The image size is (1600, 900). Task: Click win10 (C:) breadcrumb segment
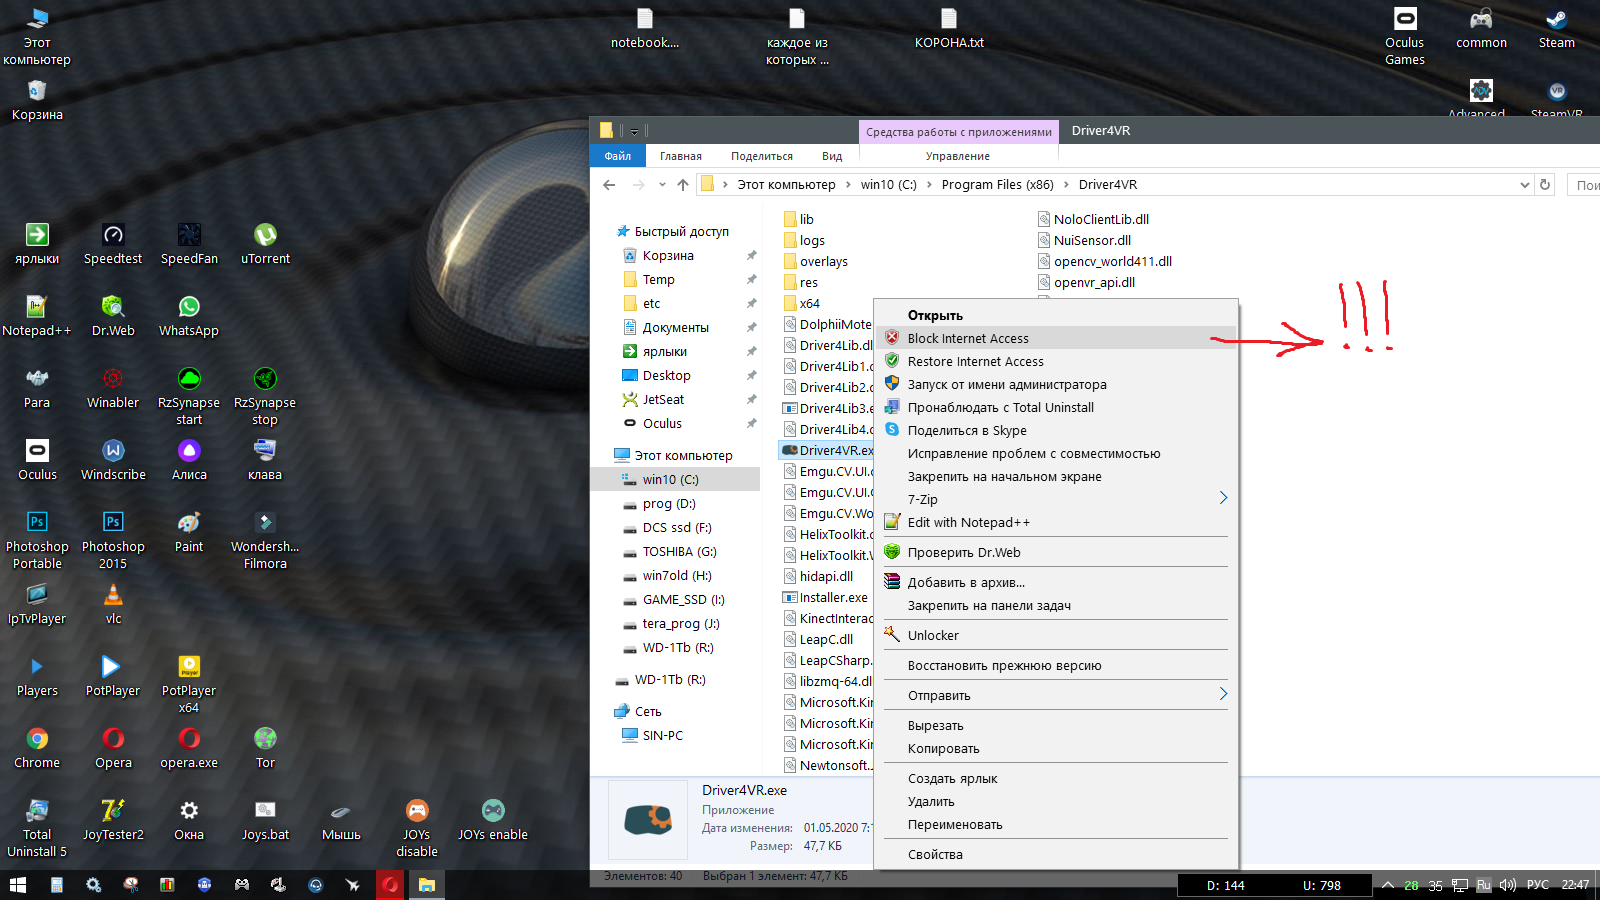888,185
